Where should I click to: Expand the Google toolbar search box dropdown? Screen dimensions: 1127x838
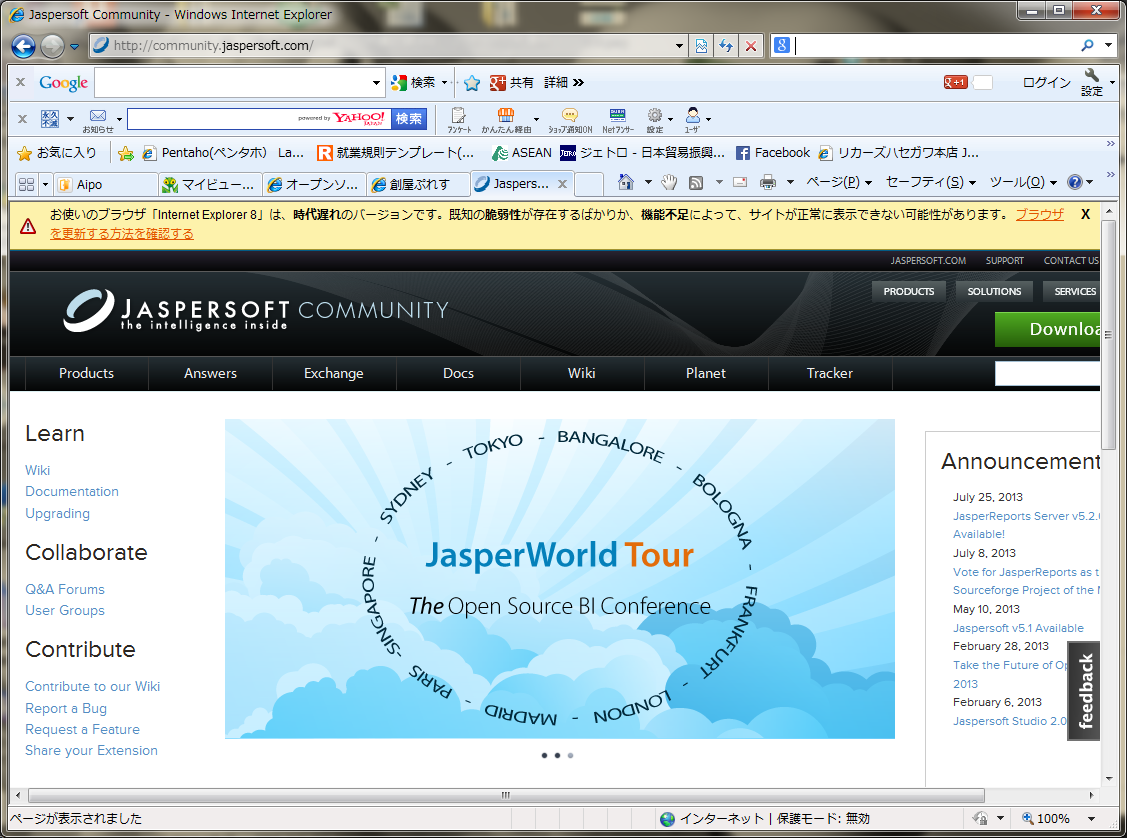point(376,83)
